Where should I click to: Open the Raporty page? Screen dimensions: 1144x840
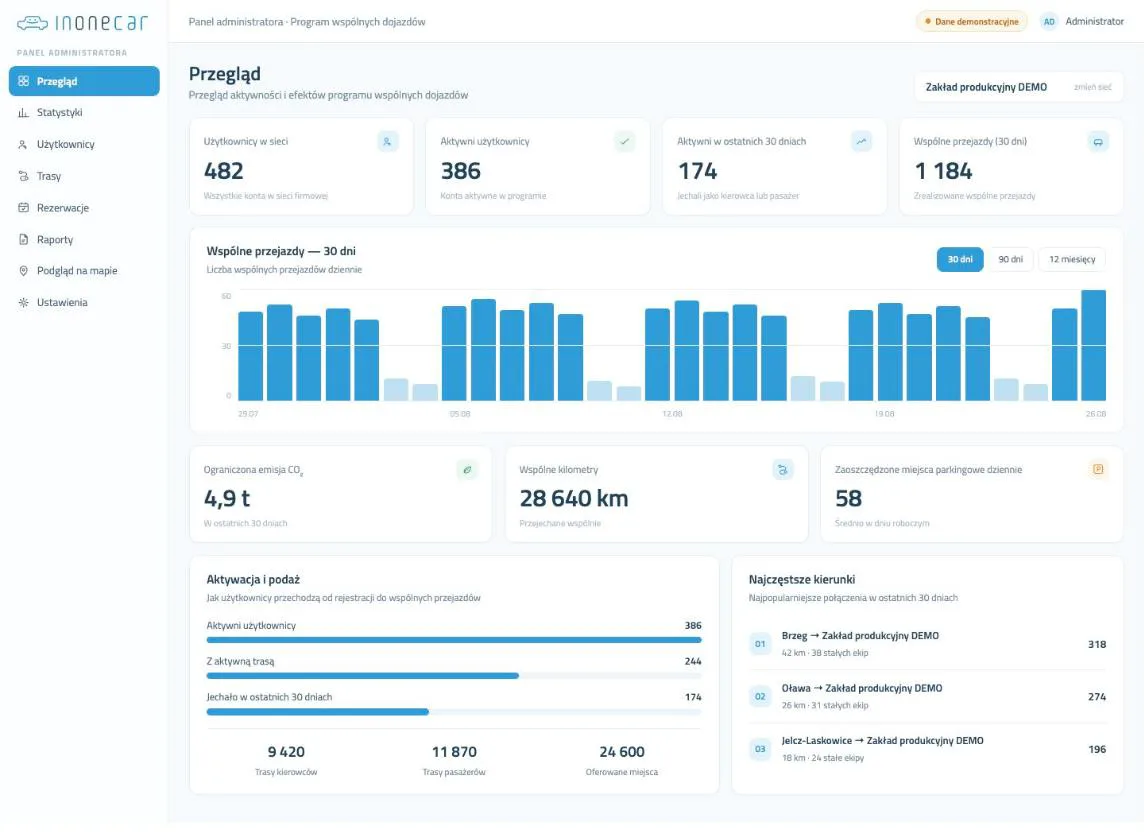84,239
